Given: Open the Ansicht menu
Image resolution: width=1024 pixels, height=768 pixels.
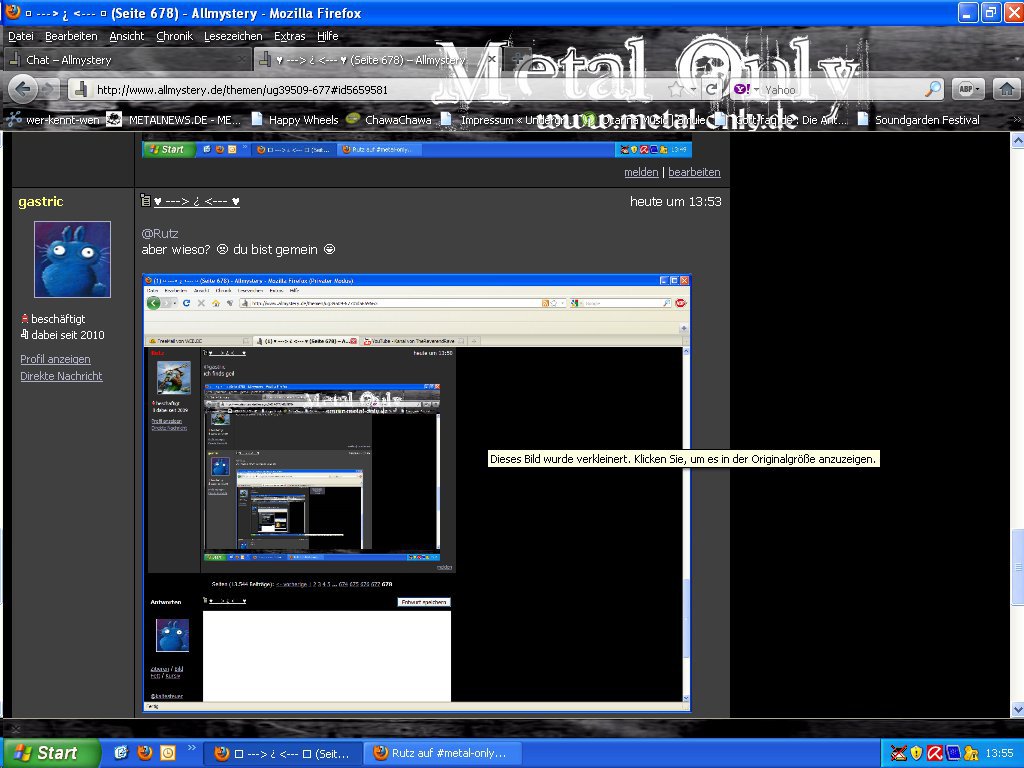Looking at the screenshot, I should point(127,36).
